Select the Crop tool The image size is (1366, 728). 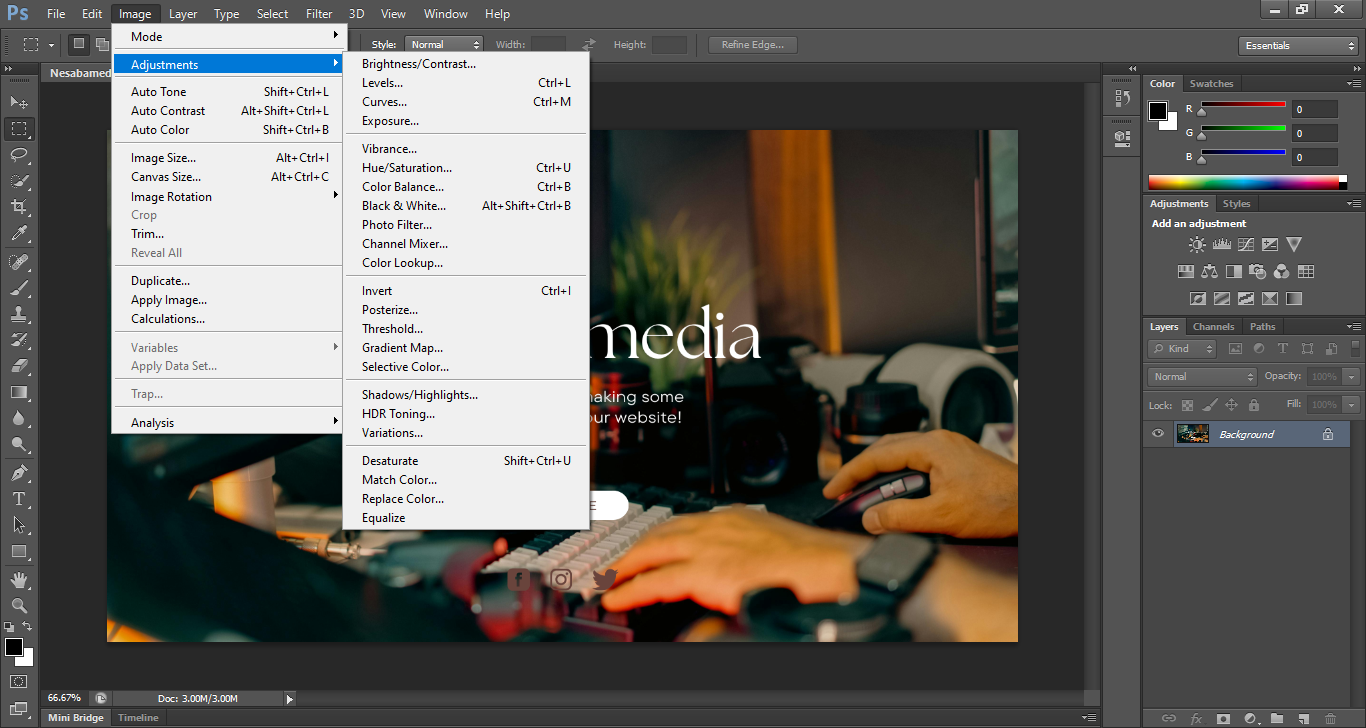(19, 207)
